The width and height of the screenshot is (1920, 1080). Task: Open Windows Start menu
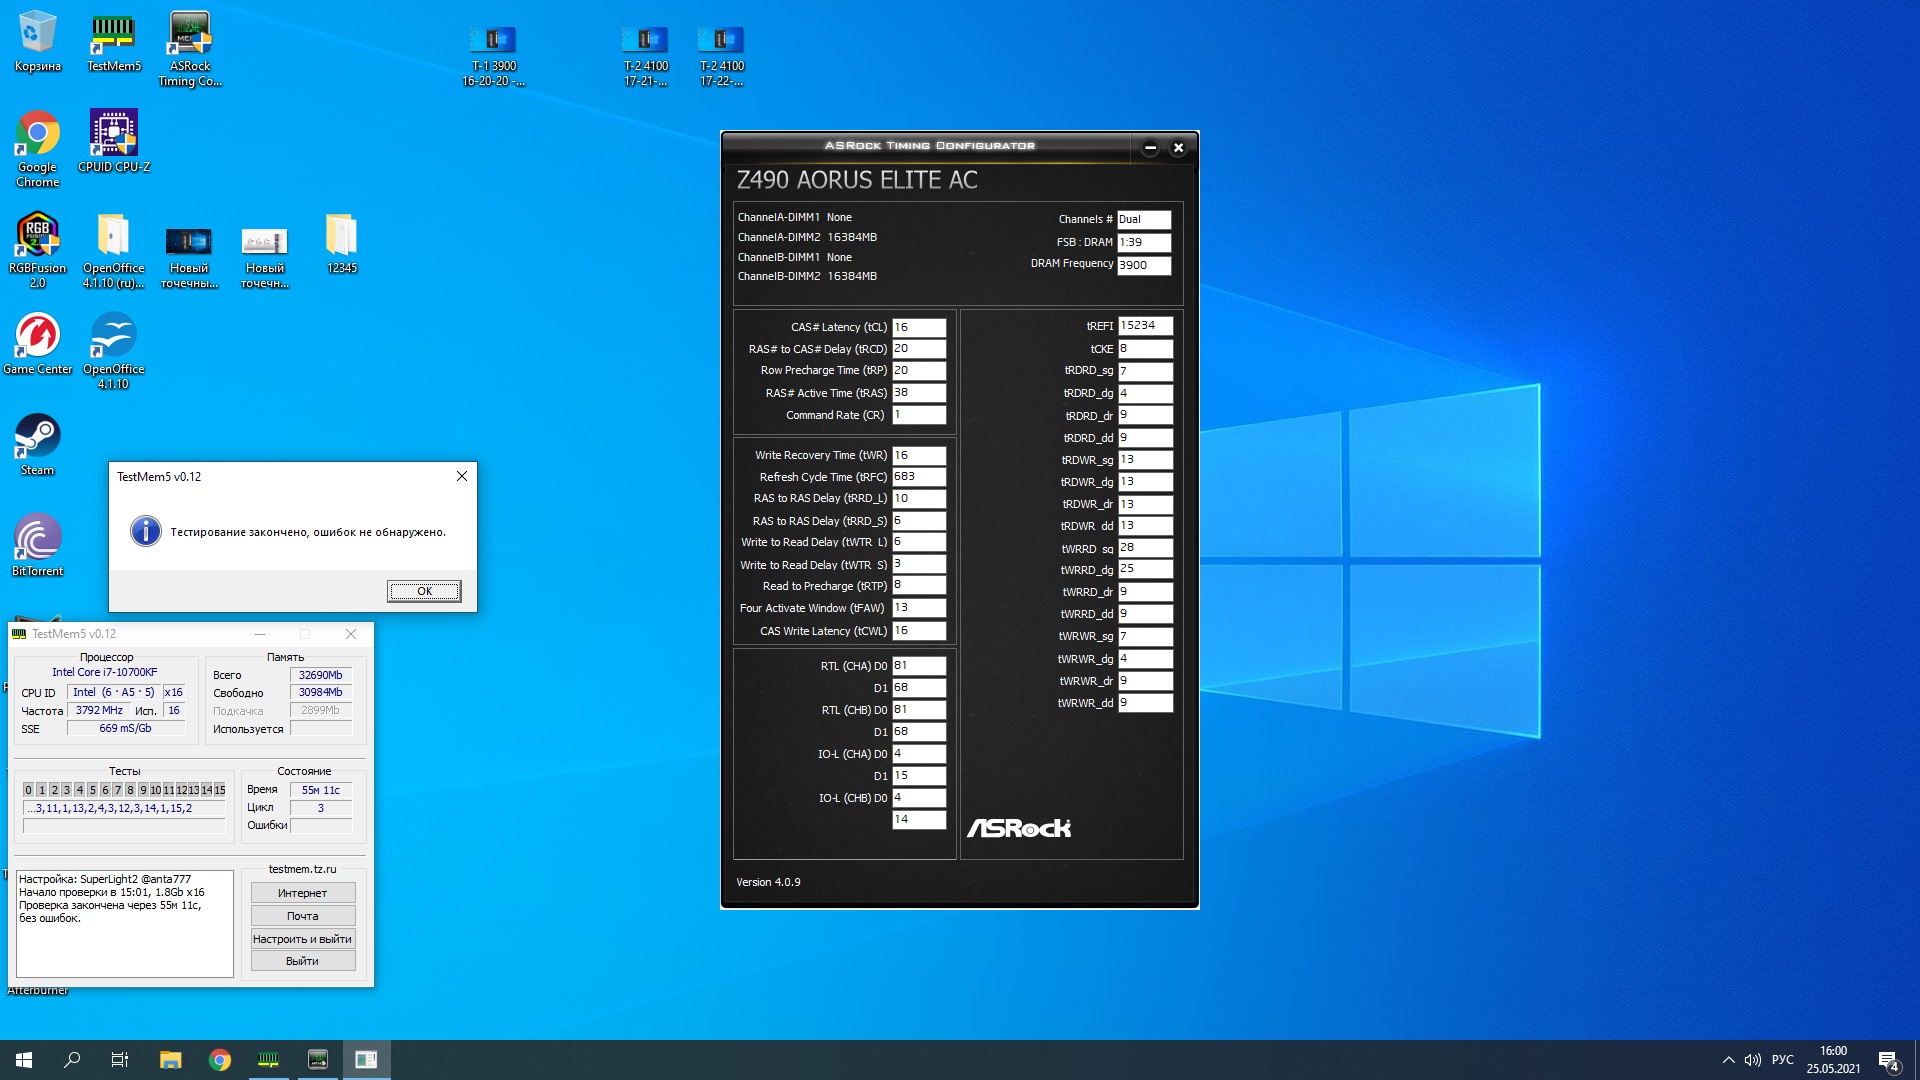[x=24, y=1060]
